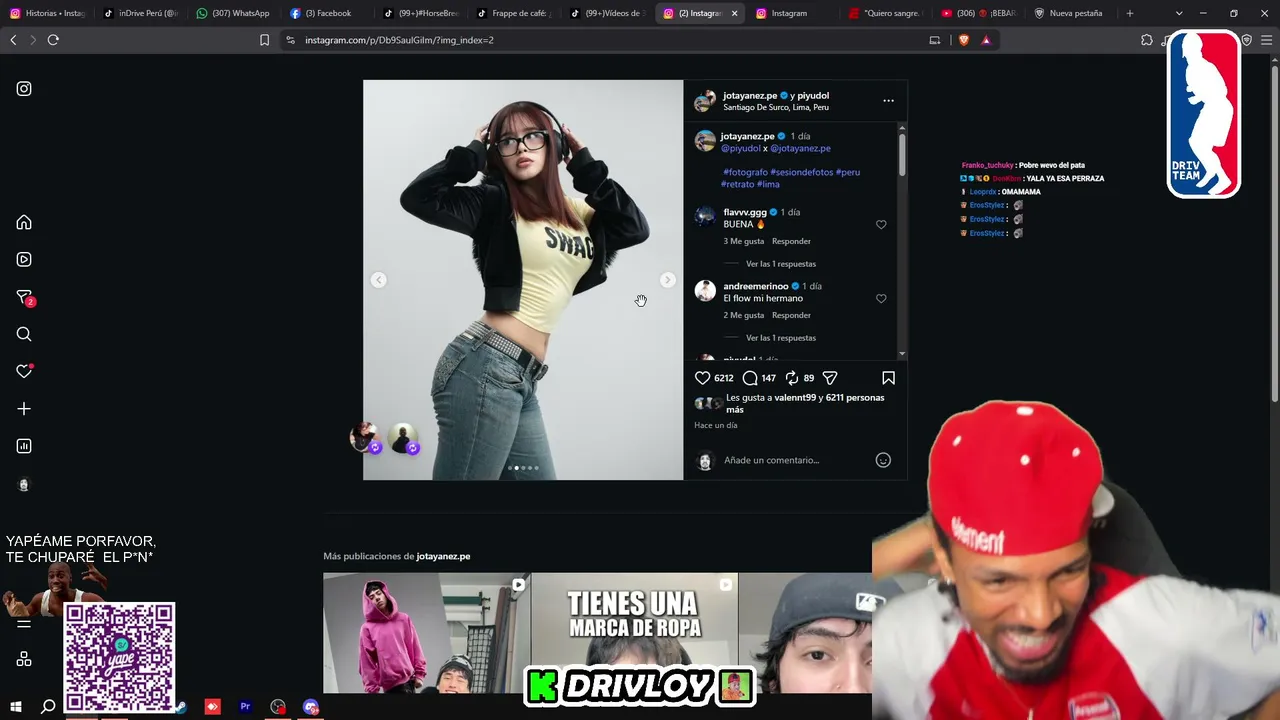Open Santiago De Surco location link
The height and width of the screenshot is (720, 1280).
[x=776, y=107]
